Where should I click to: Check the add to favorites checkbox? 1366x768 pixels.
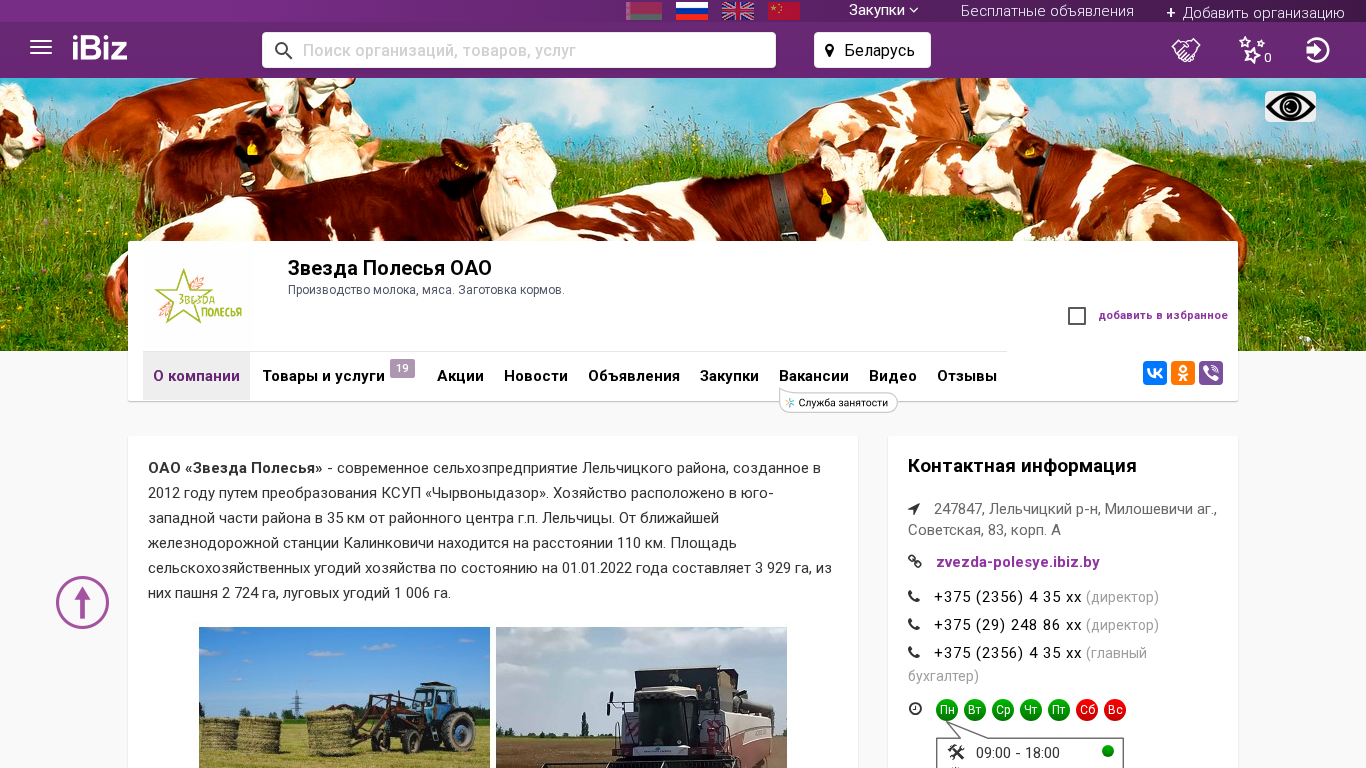point(1077,316)
